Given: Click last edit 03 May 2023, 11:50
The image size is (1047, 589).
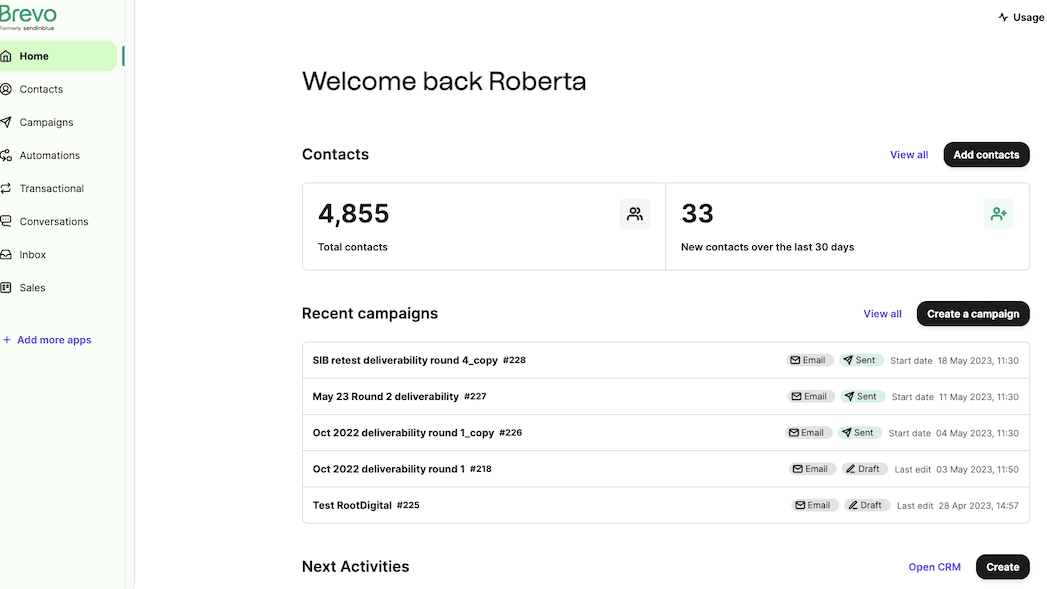Looking at the screenshot, I should click(978, 469).
